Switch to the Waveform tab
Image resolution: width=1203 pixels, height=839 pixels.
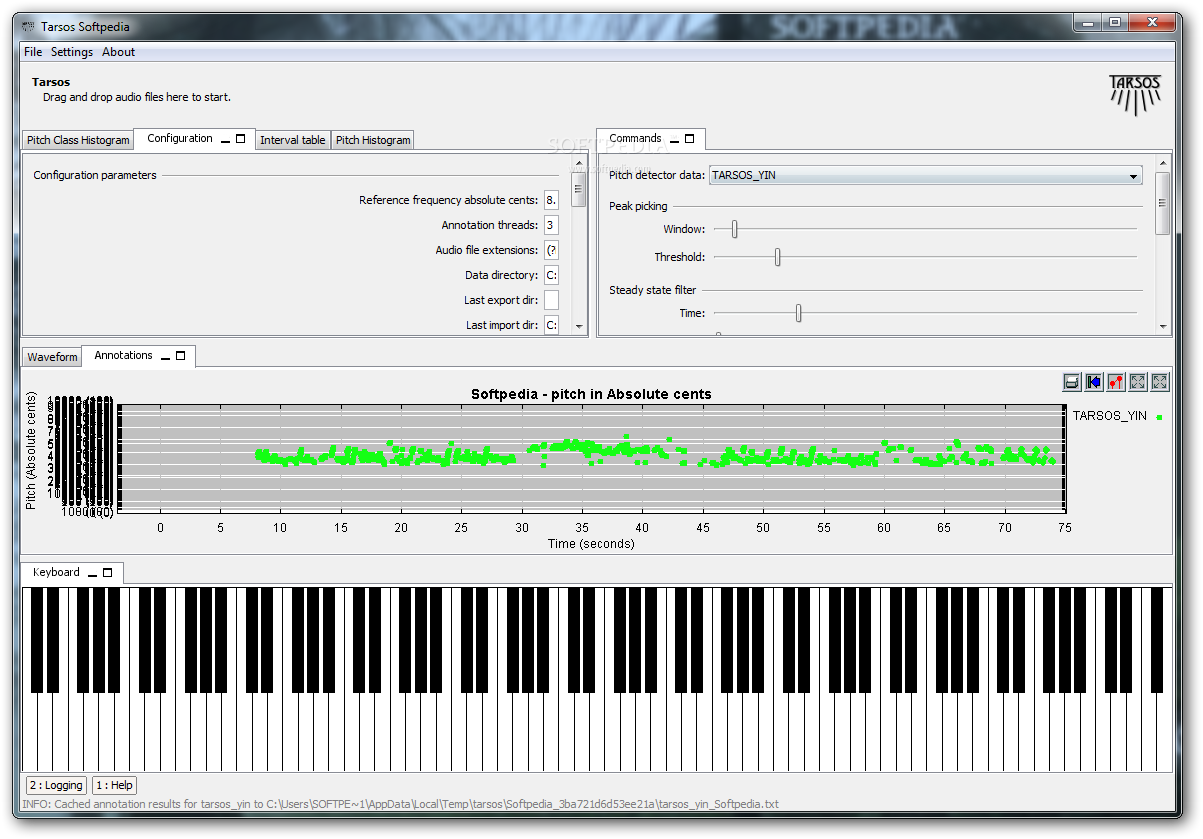click(x=52, y=357)
